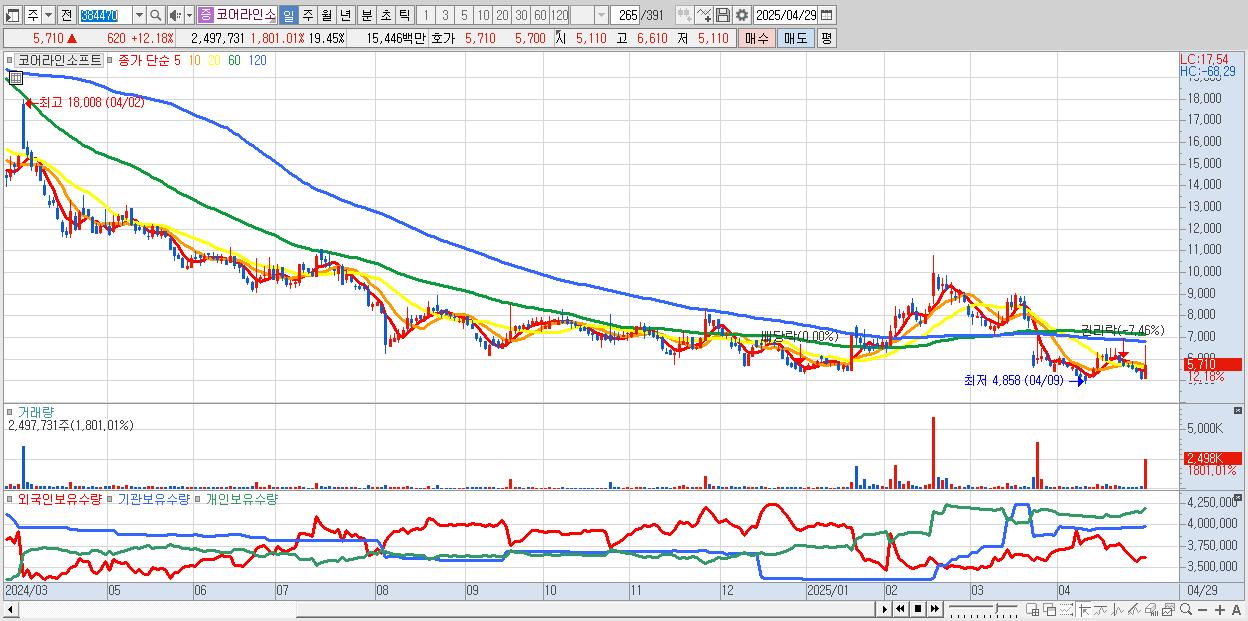Click the 매수 (buy) button

757,38
